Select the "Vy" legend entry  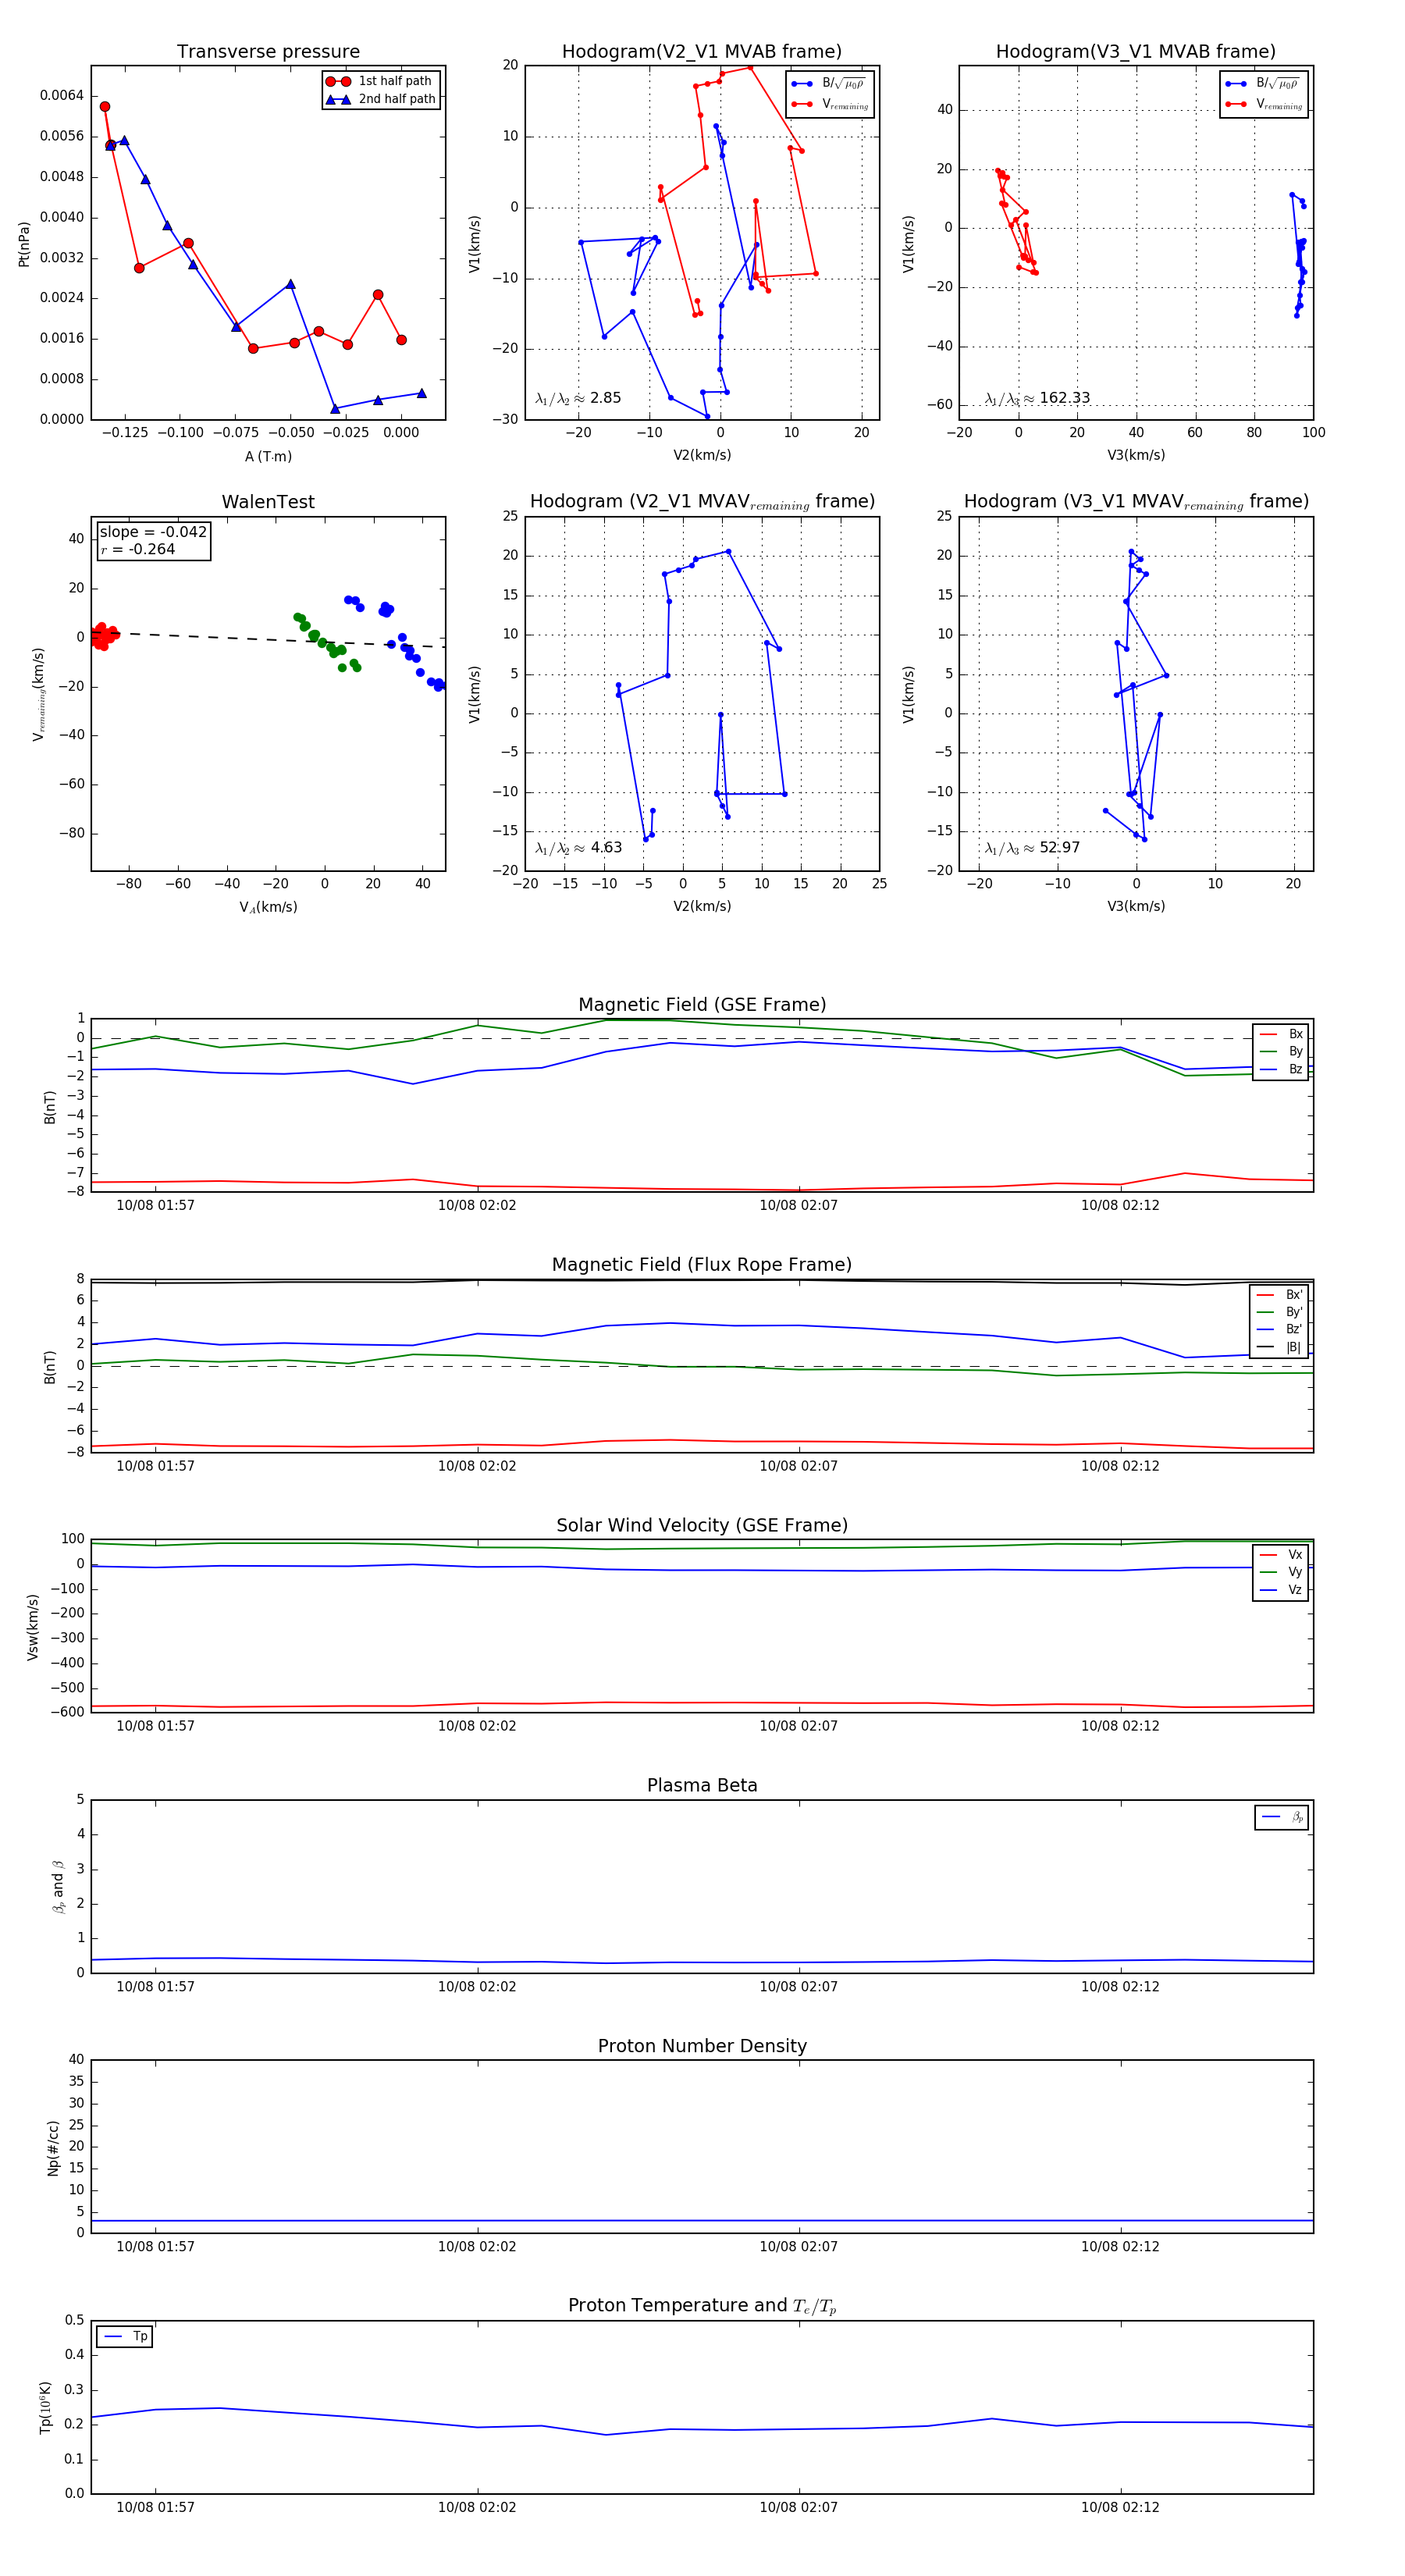(1281, 1572)
